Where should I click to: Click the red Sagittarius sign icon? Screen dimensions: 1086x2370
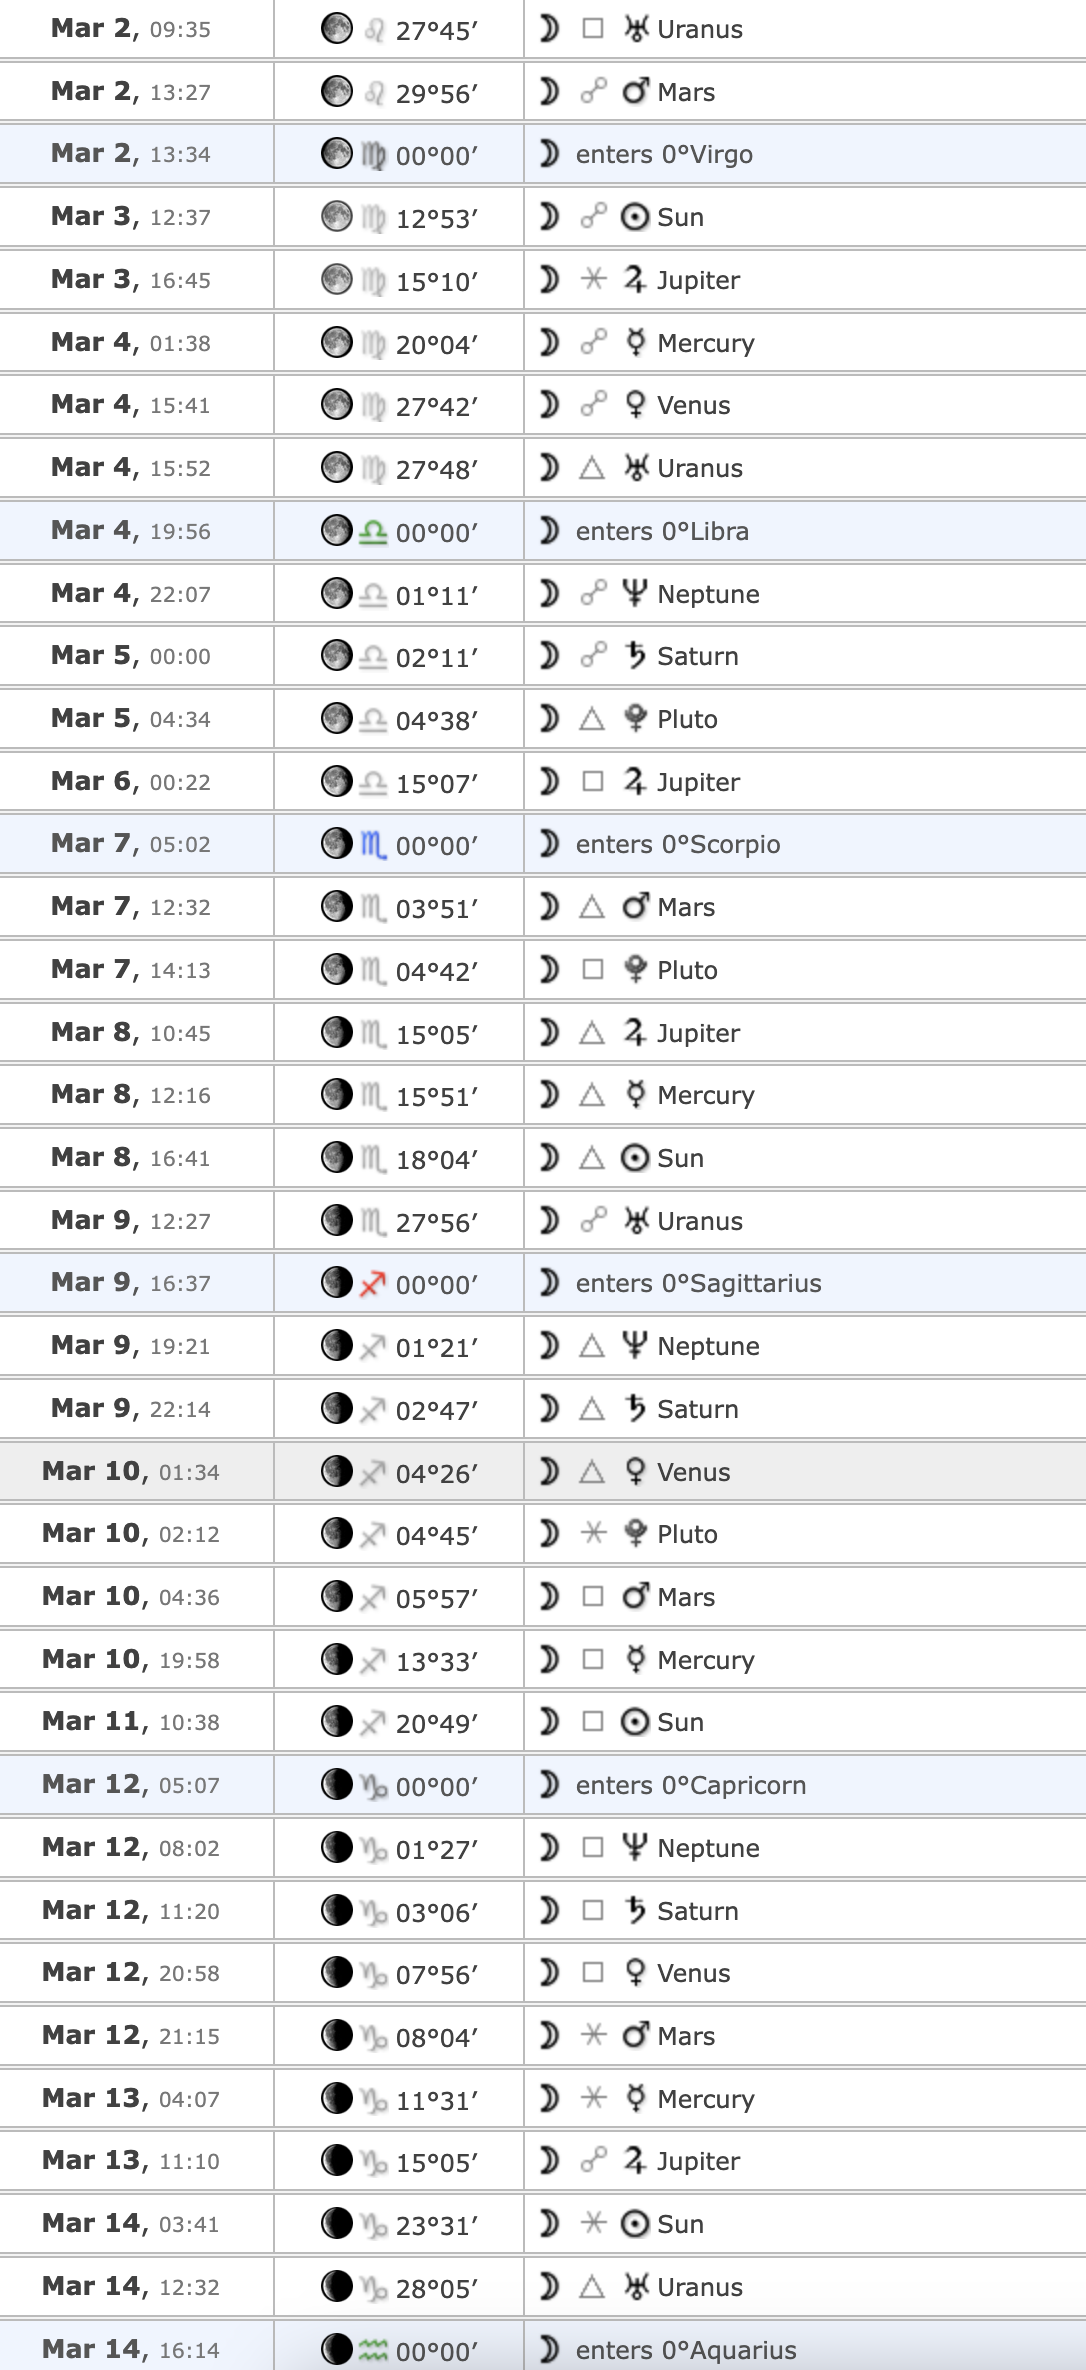coord(372,1284)
